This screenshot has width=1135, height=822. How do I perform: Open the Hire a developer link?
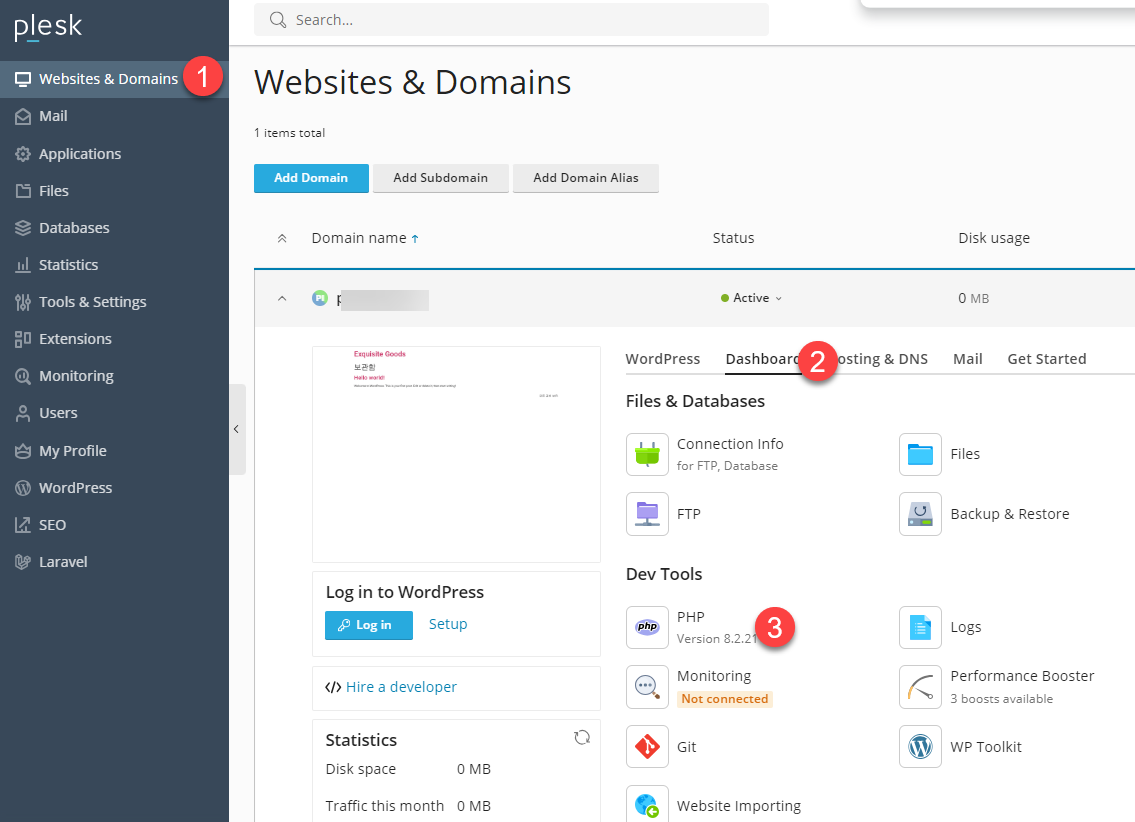pos(401,687)
